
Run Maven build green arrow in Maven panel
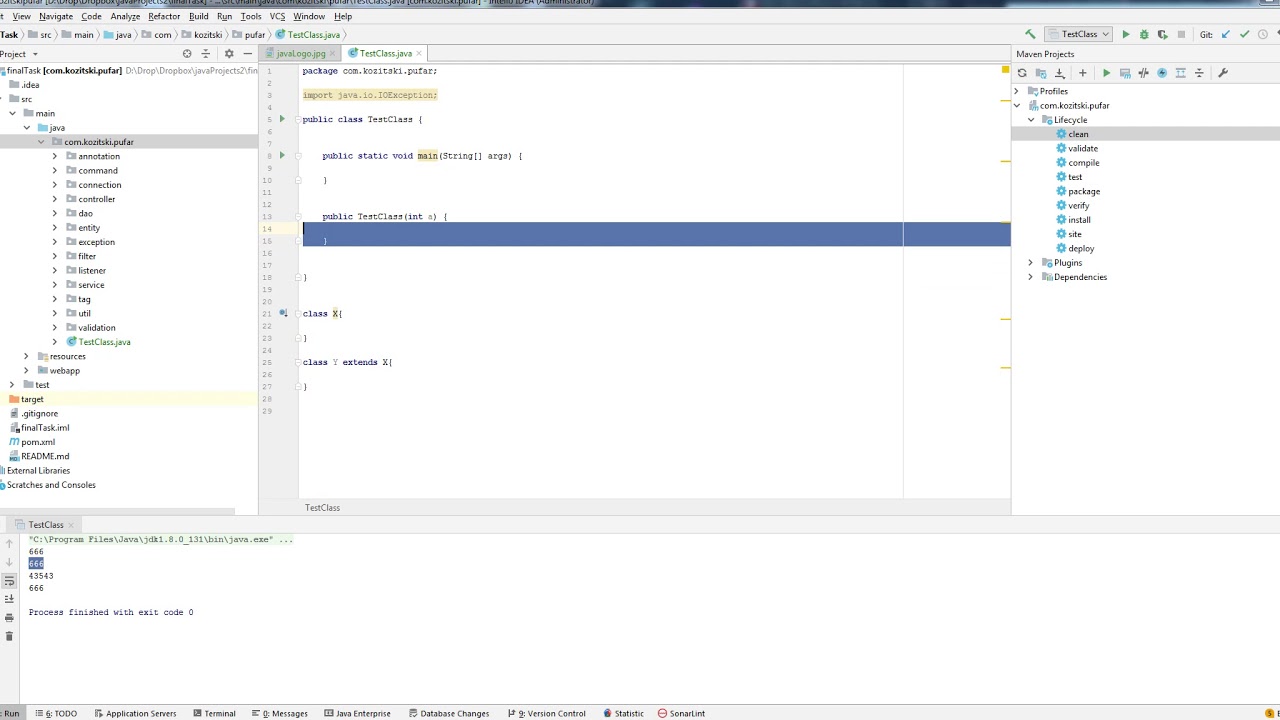click(1106, 73)
